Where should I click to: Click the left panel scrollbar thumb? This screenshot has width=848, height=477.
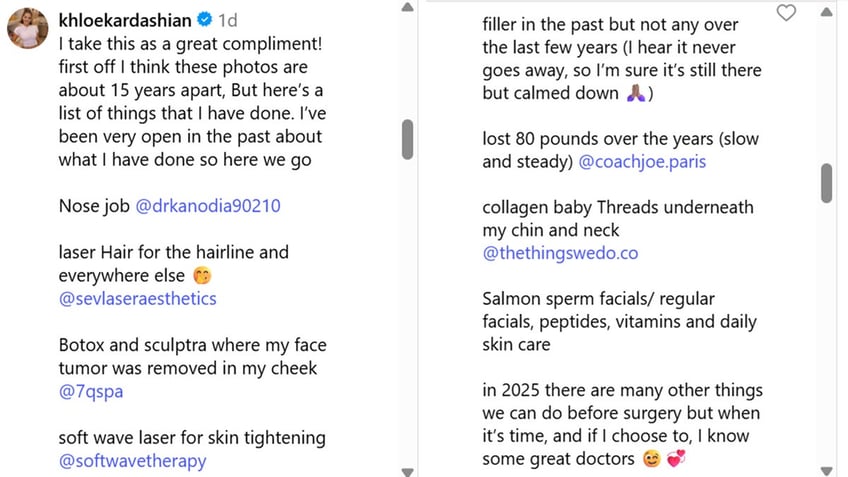(408, 140)
